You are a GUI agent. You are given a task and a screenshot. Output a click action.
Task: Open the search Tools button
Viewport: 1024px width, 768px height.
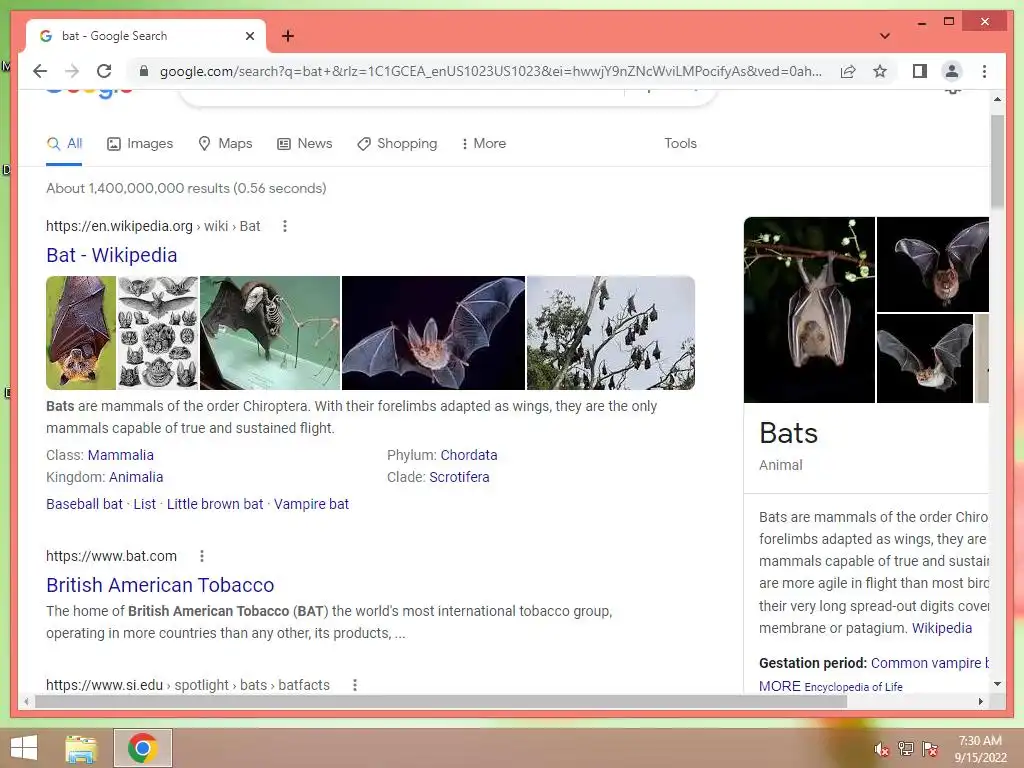click(680, 144)
